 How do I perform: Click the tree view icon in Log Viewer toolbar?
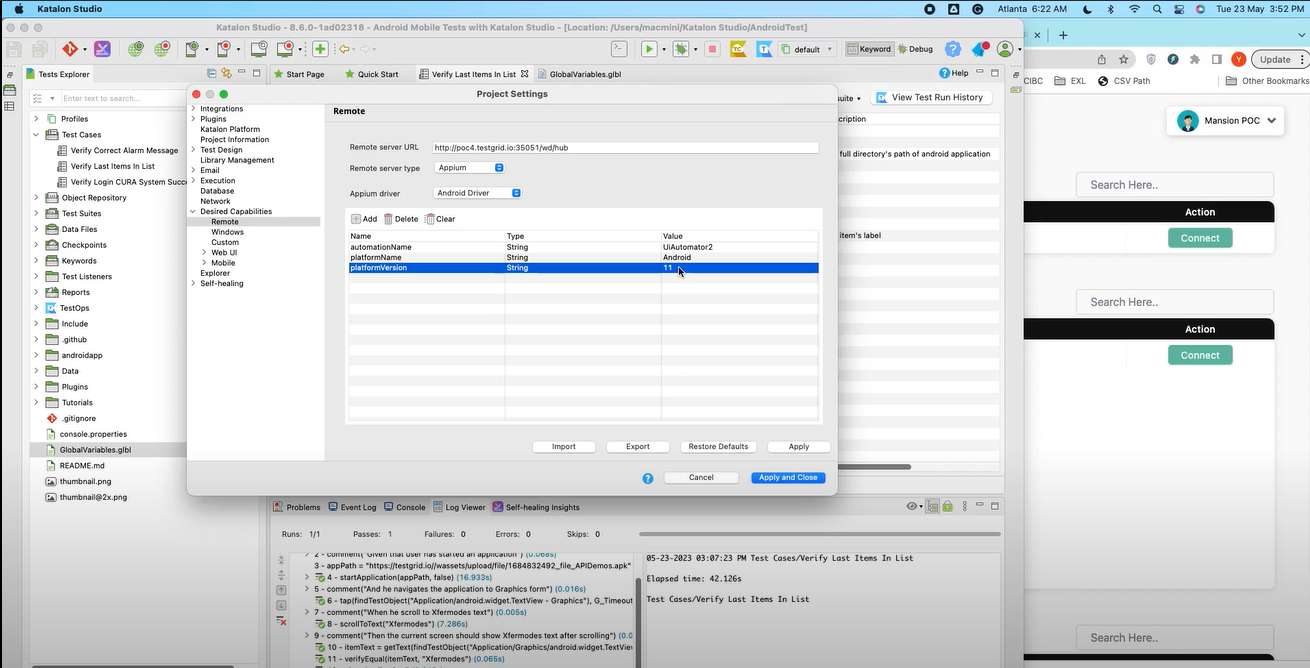point(932,507)
